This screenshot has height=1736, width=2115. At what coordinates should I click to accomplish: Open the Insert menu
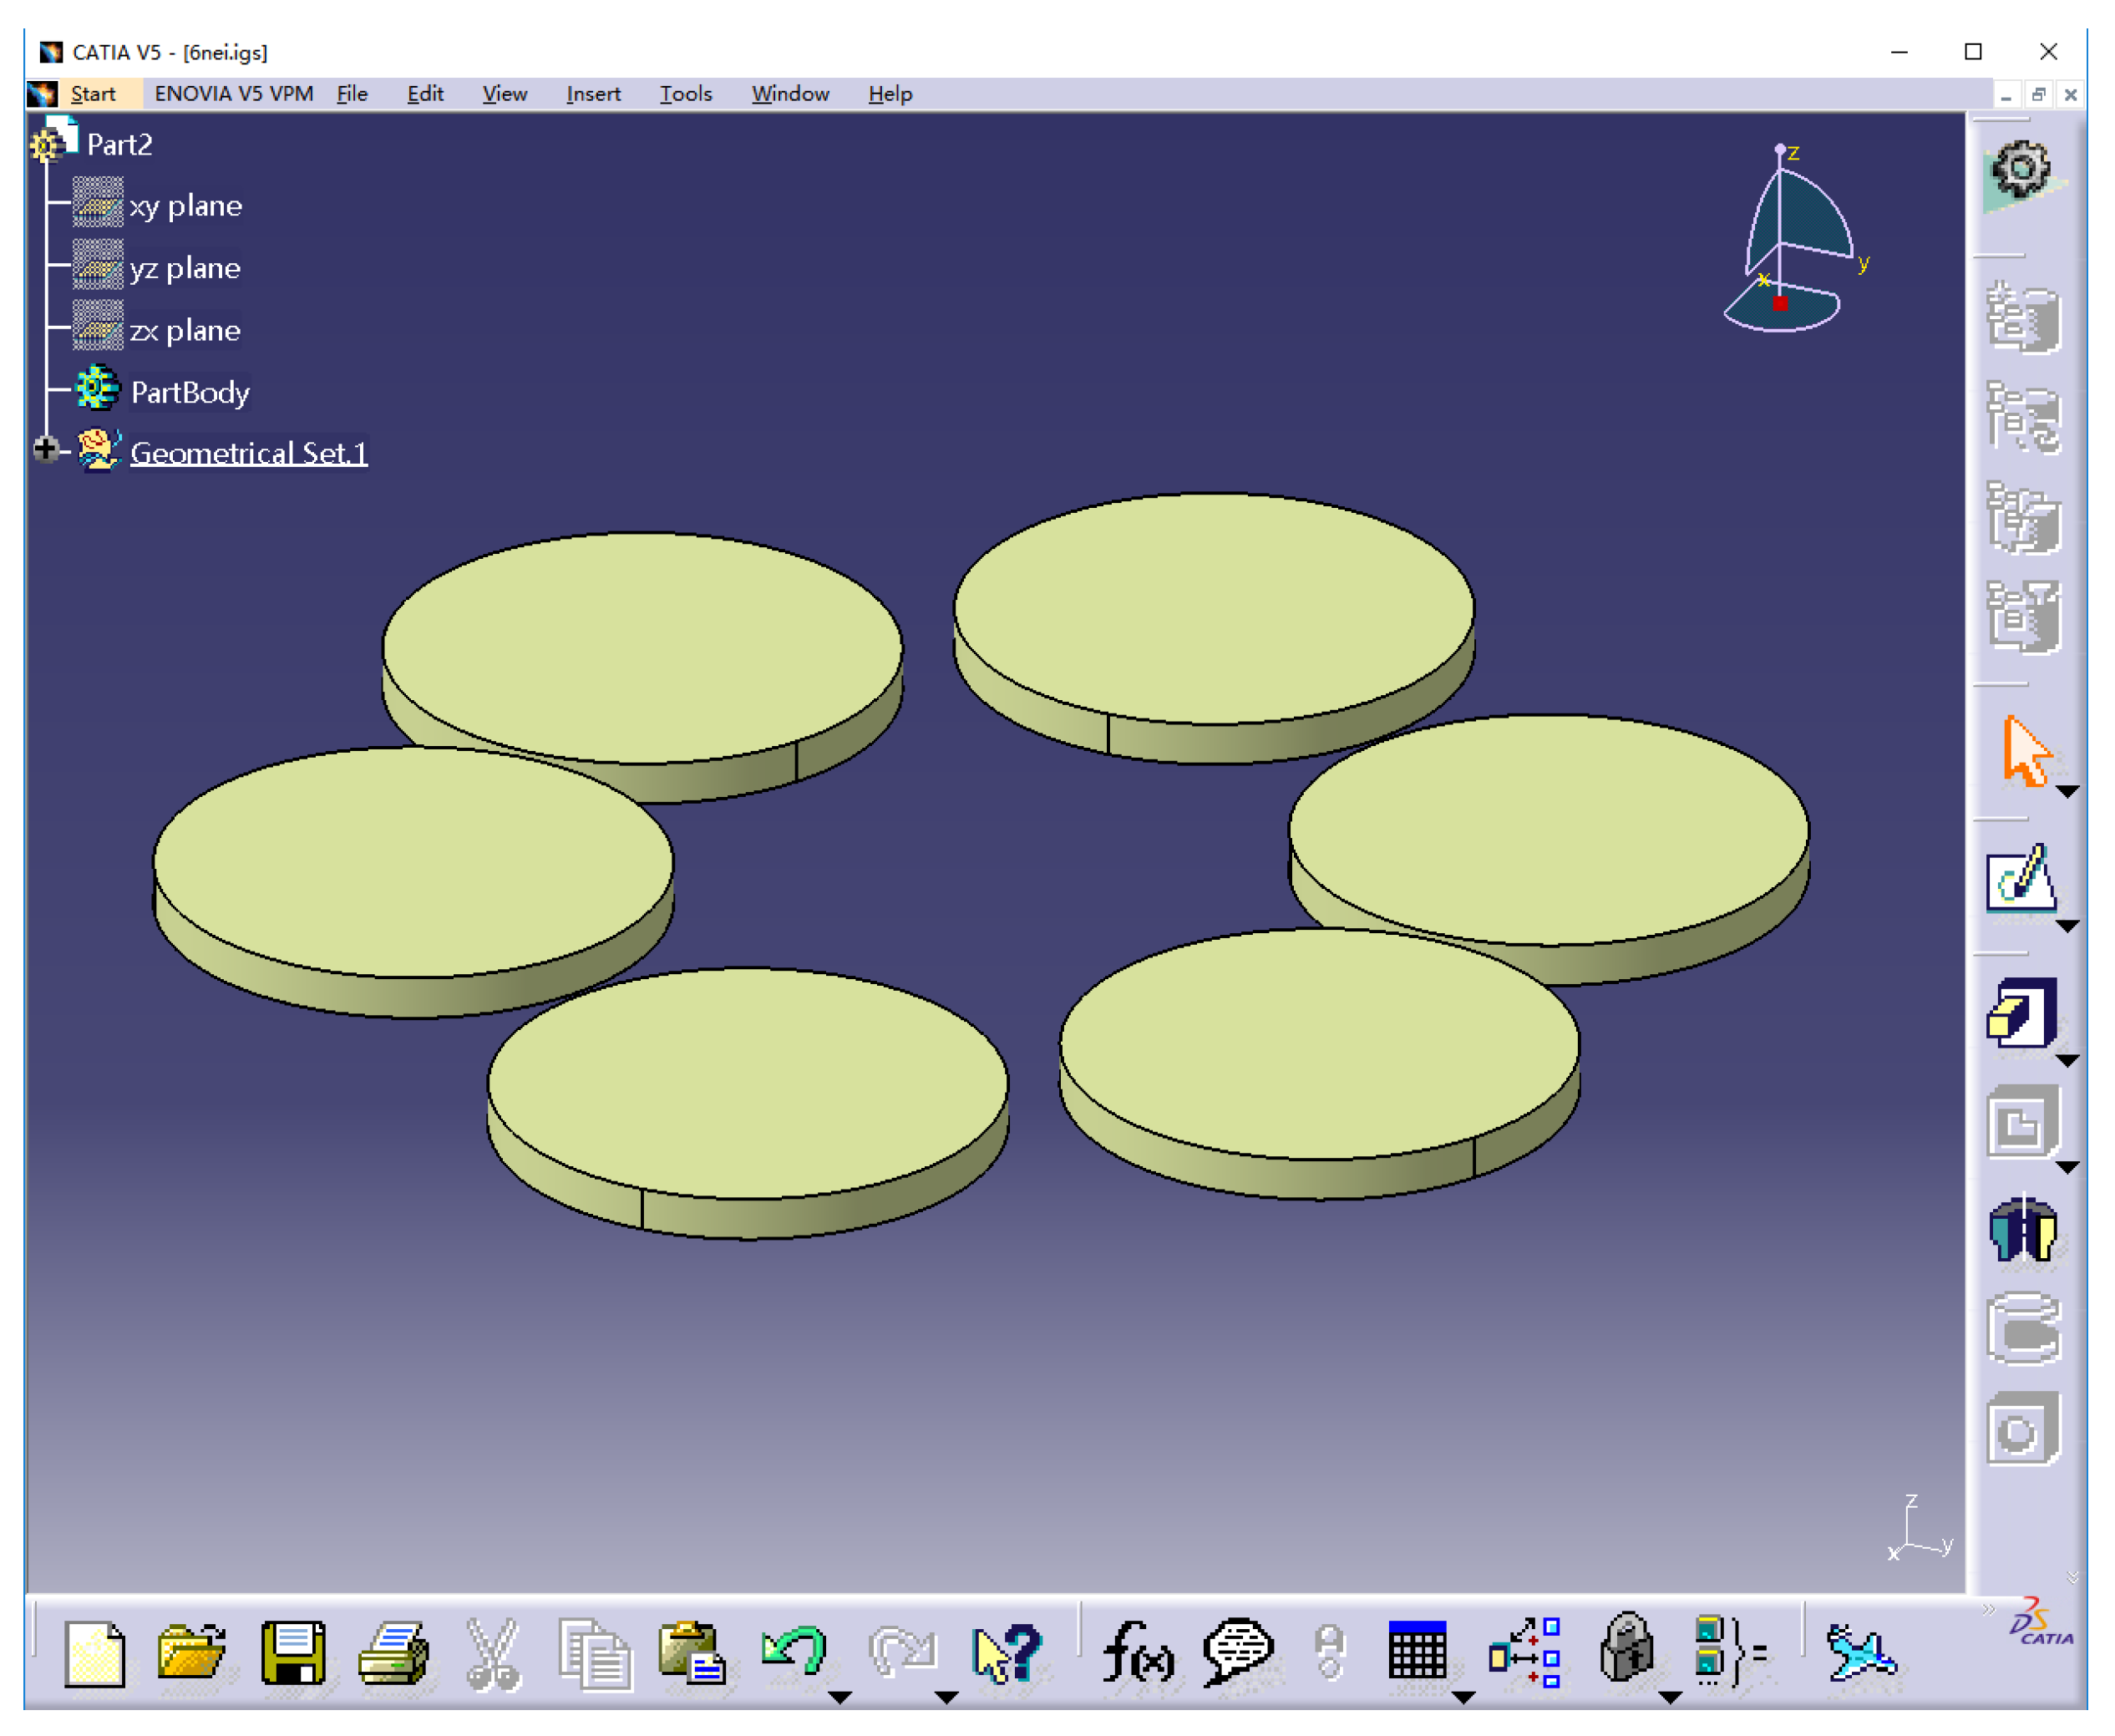pyautogui.click(x=592, y=94)
